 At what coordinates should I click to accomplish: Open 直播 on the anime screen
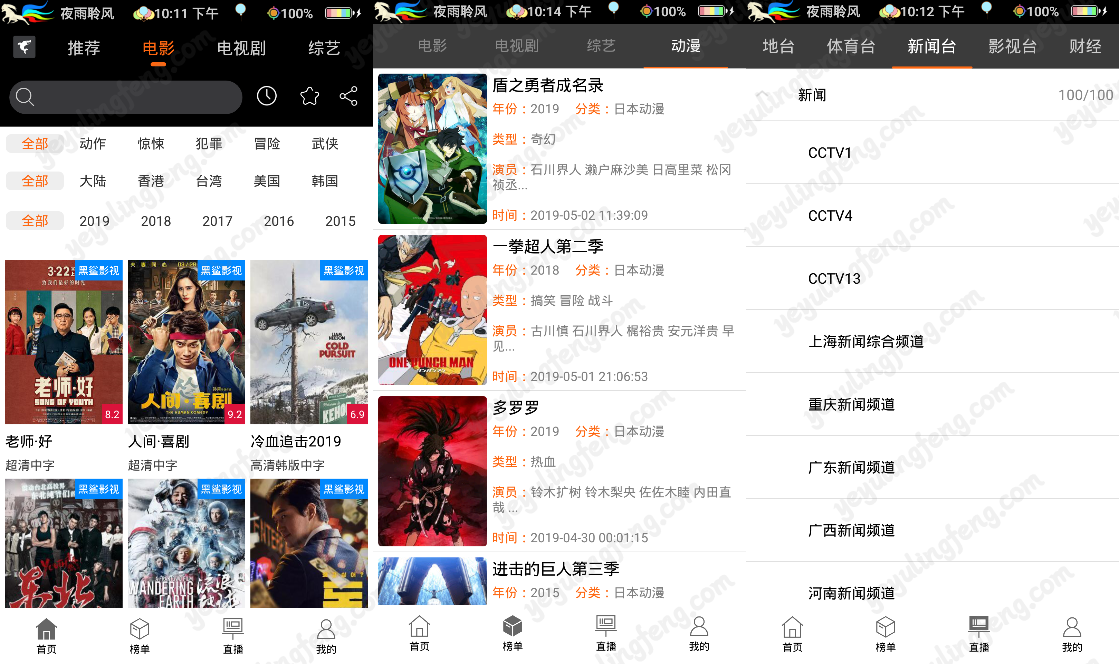(606, 633)
